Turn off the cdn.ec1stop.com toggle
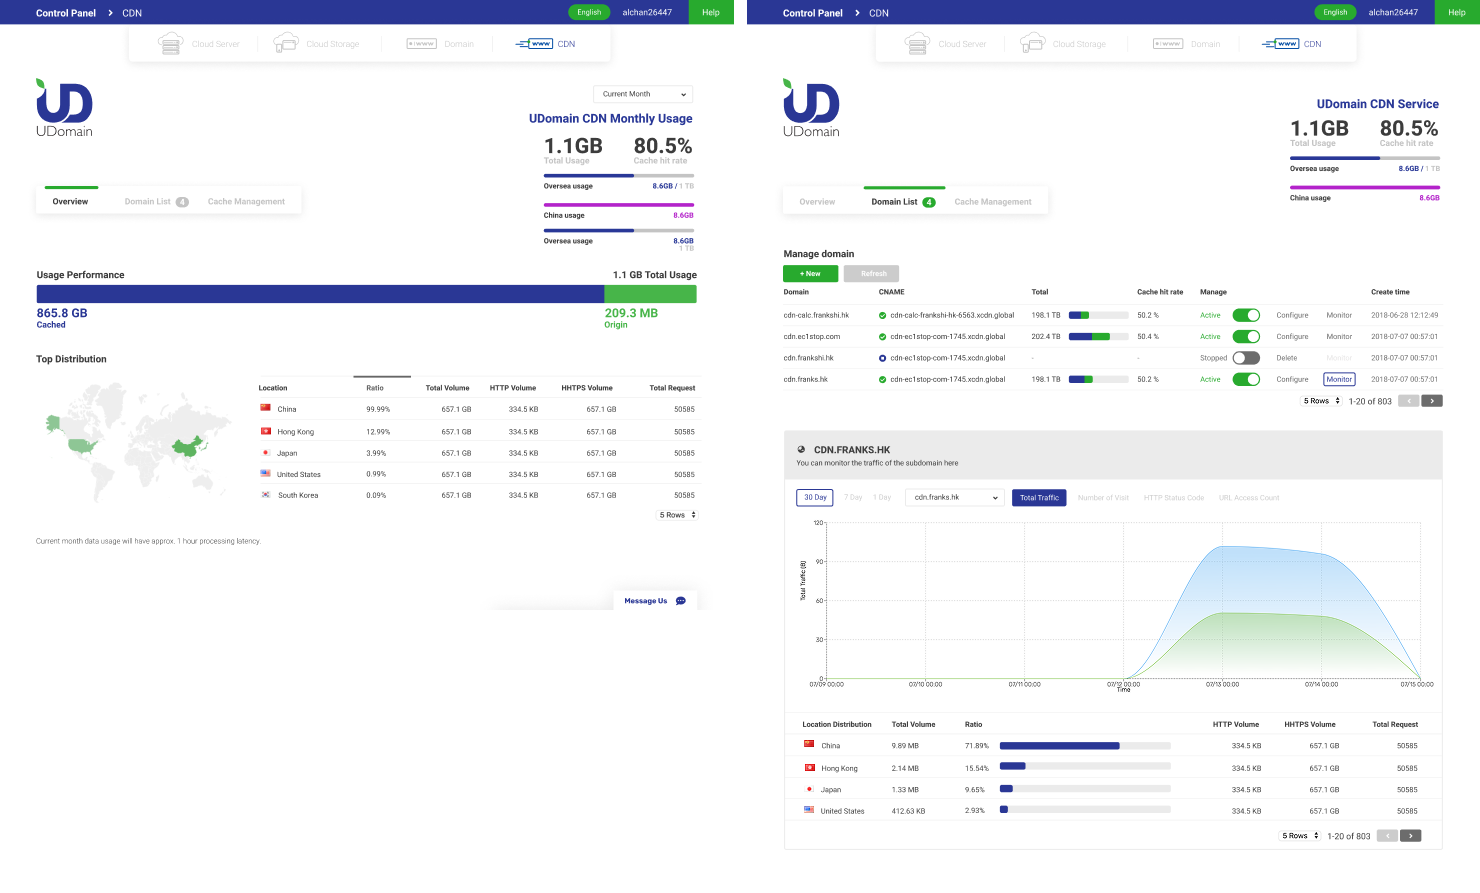 (x=1246, y=337)
